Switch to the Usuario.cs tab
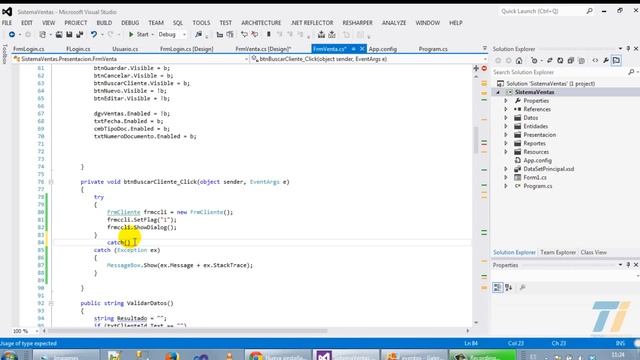This screenshot has height=360, width=640. (125, 49)
